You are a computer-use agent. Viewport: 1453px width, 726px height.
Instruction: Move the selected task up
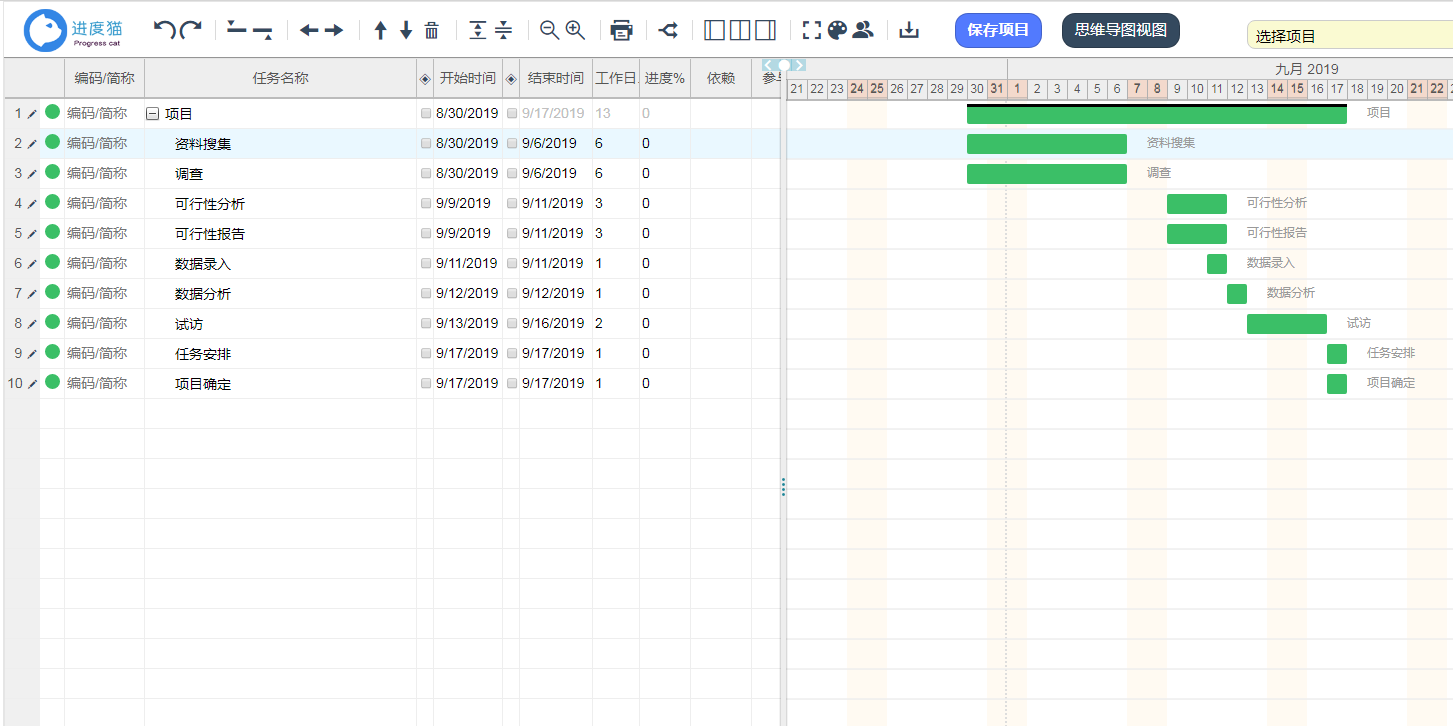[380, 31]
